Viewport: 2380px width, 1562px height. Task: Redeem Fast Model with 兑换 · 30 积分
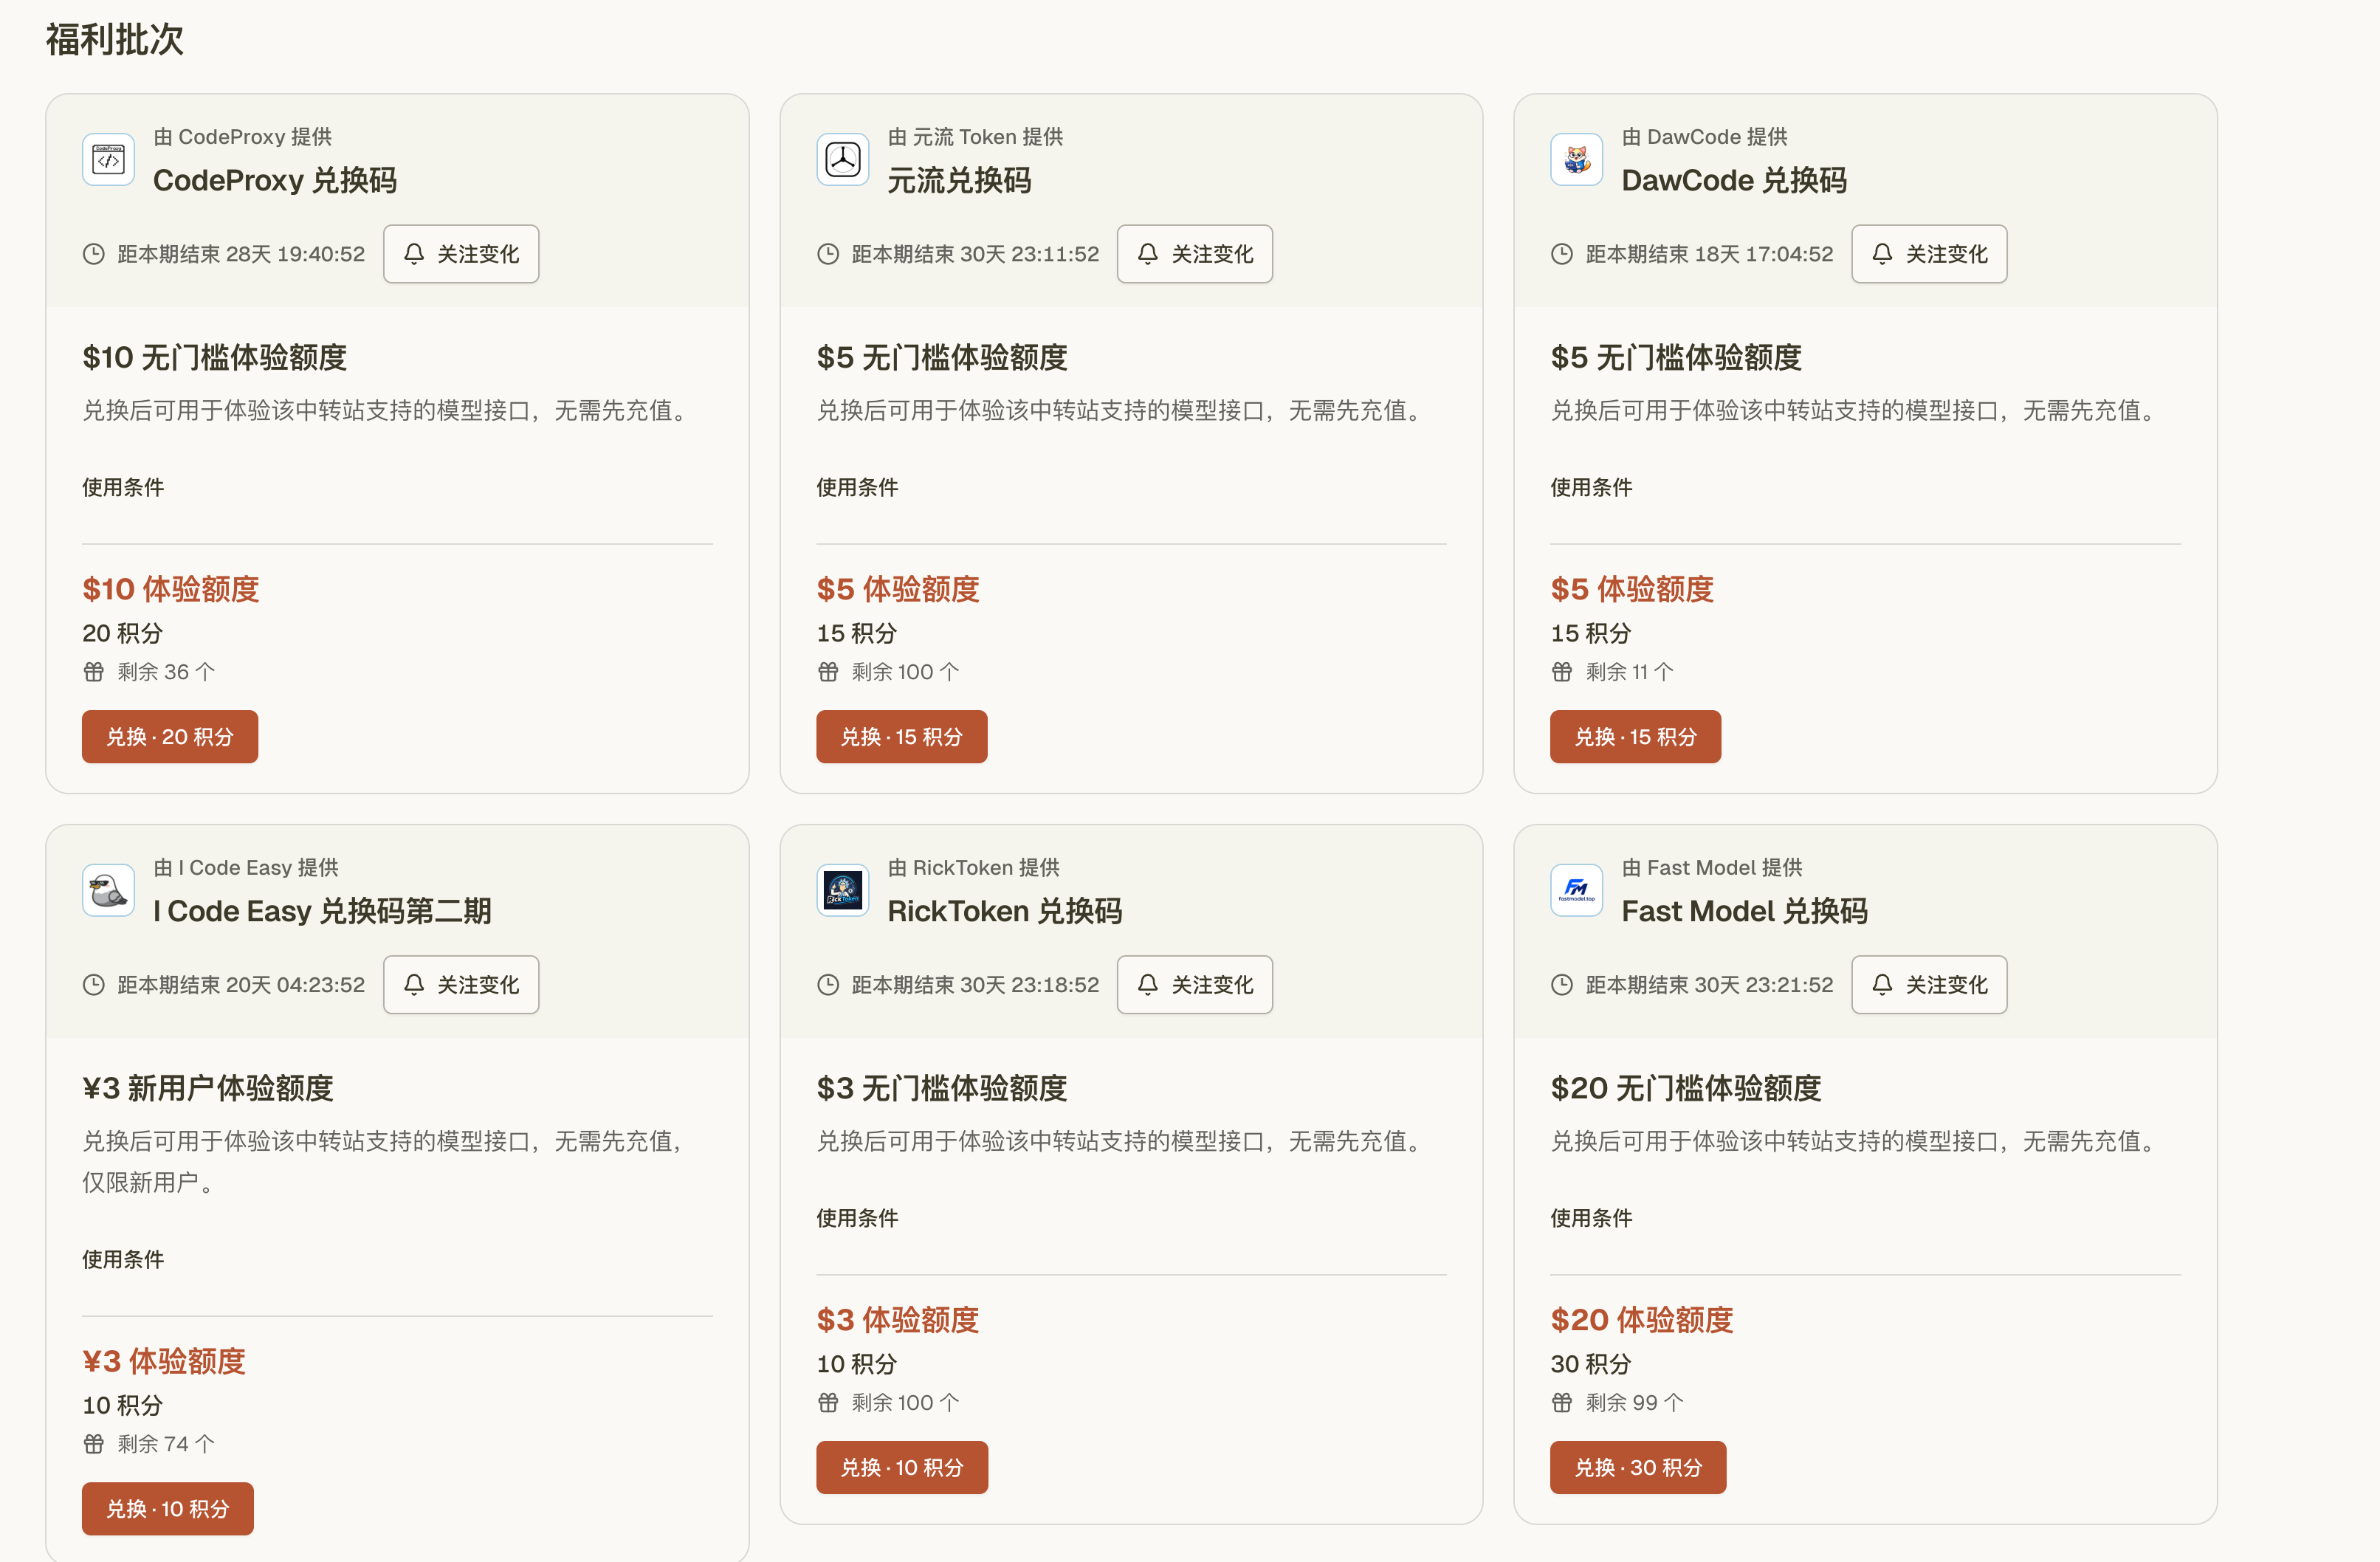point(1638,1468)
